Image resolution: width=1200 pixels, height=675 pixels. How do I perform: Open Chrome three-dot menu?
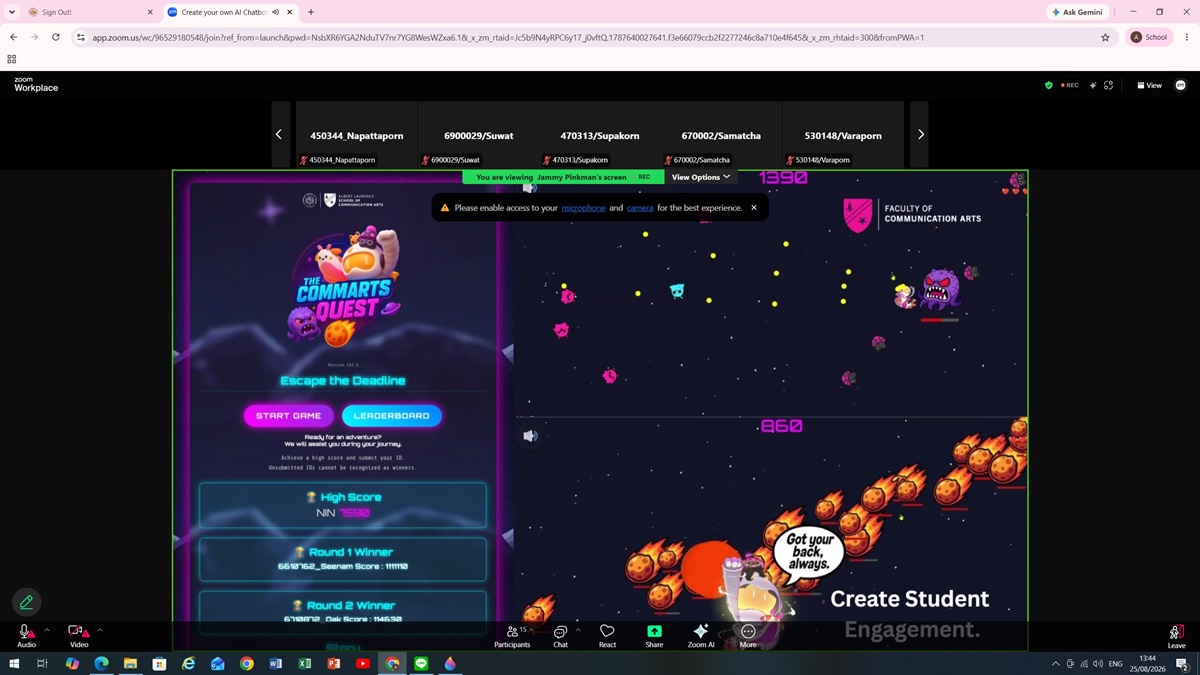pos(1185,37)
